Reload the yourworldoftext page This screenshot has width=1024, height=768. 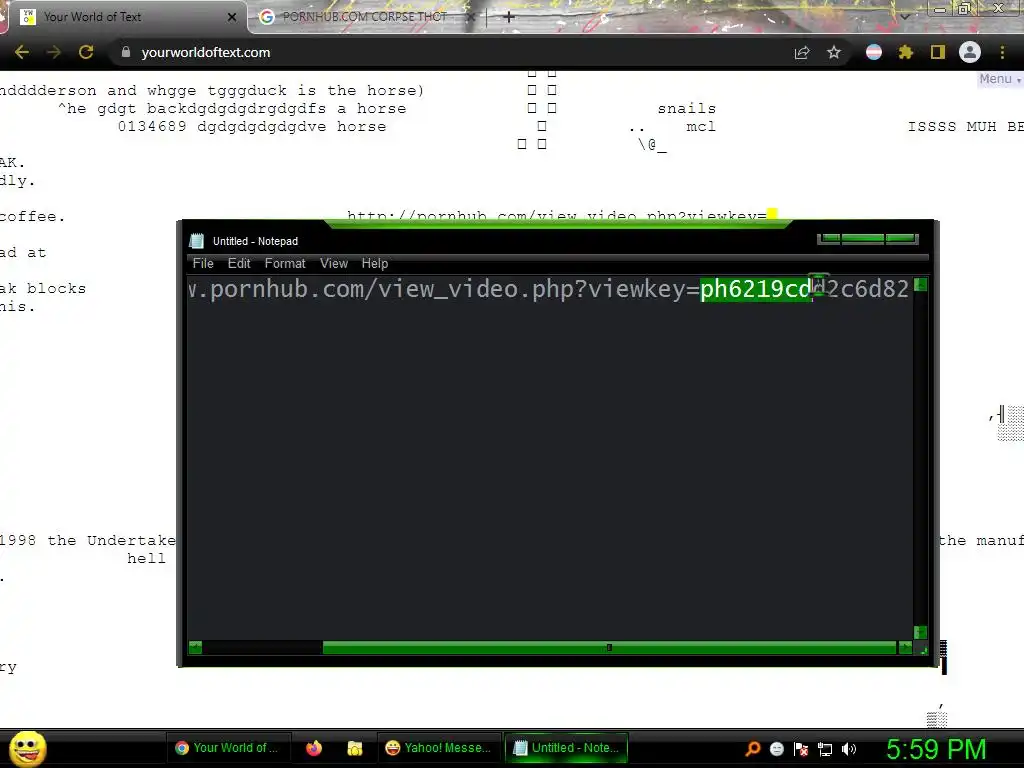click(86, 52)
